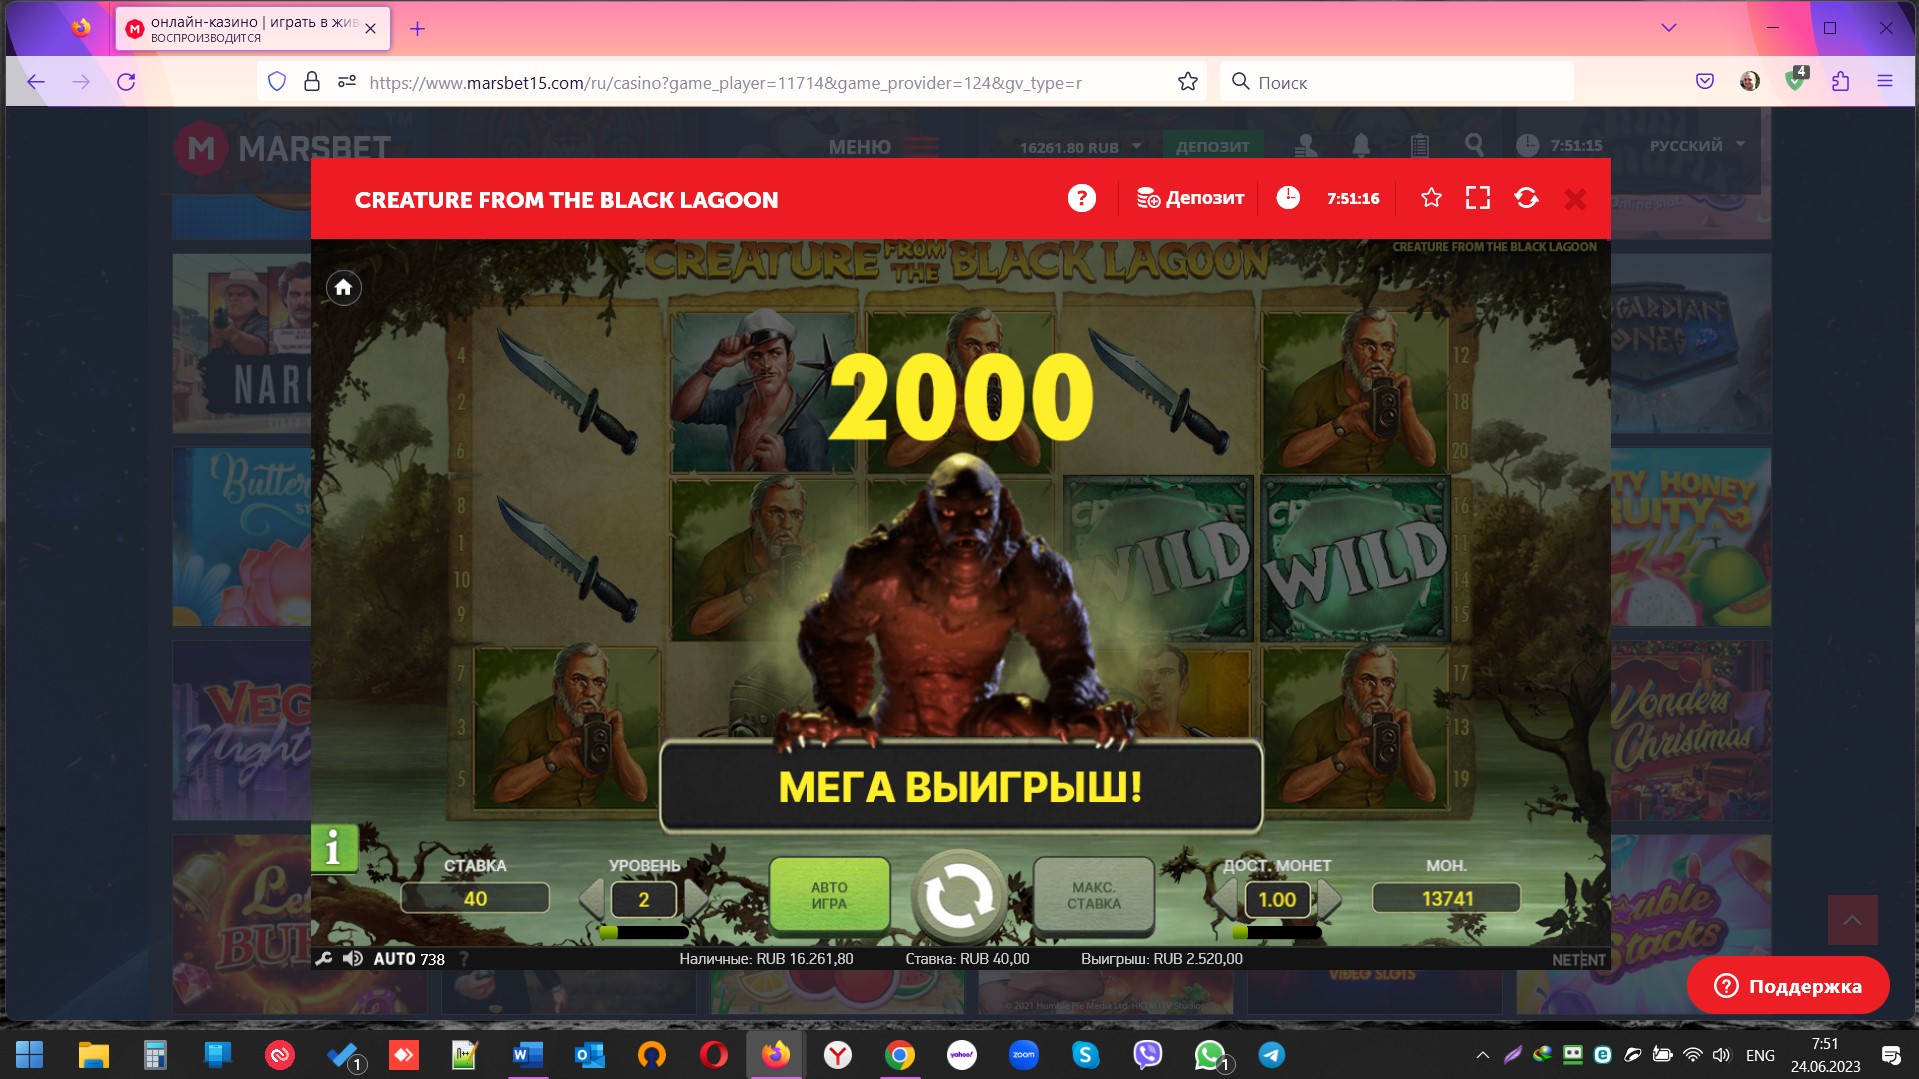Open the green paytable info icon
This screenshot has width=1919, height=1079.
coord(334,849)
